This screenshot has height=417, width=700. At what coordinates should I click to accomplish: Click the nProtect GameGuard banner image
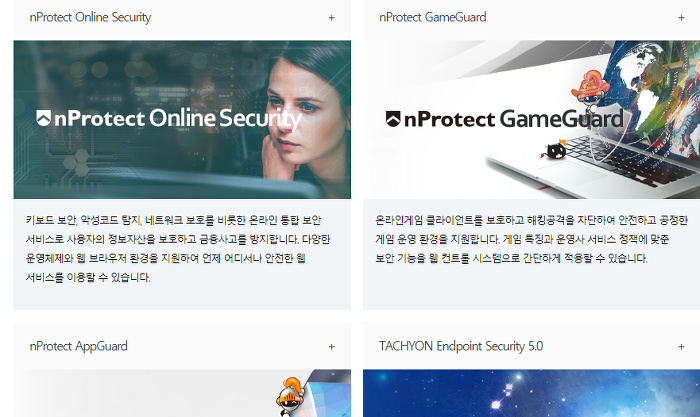(x=531, y=120)
